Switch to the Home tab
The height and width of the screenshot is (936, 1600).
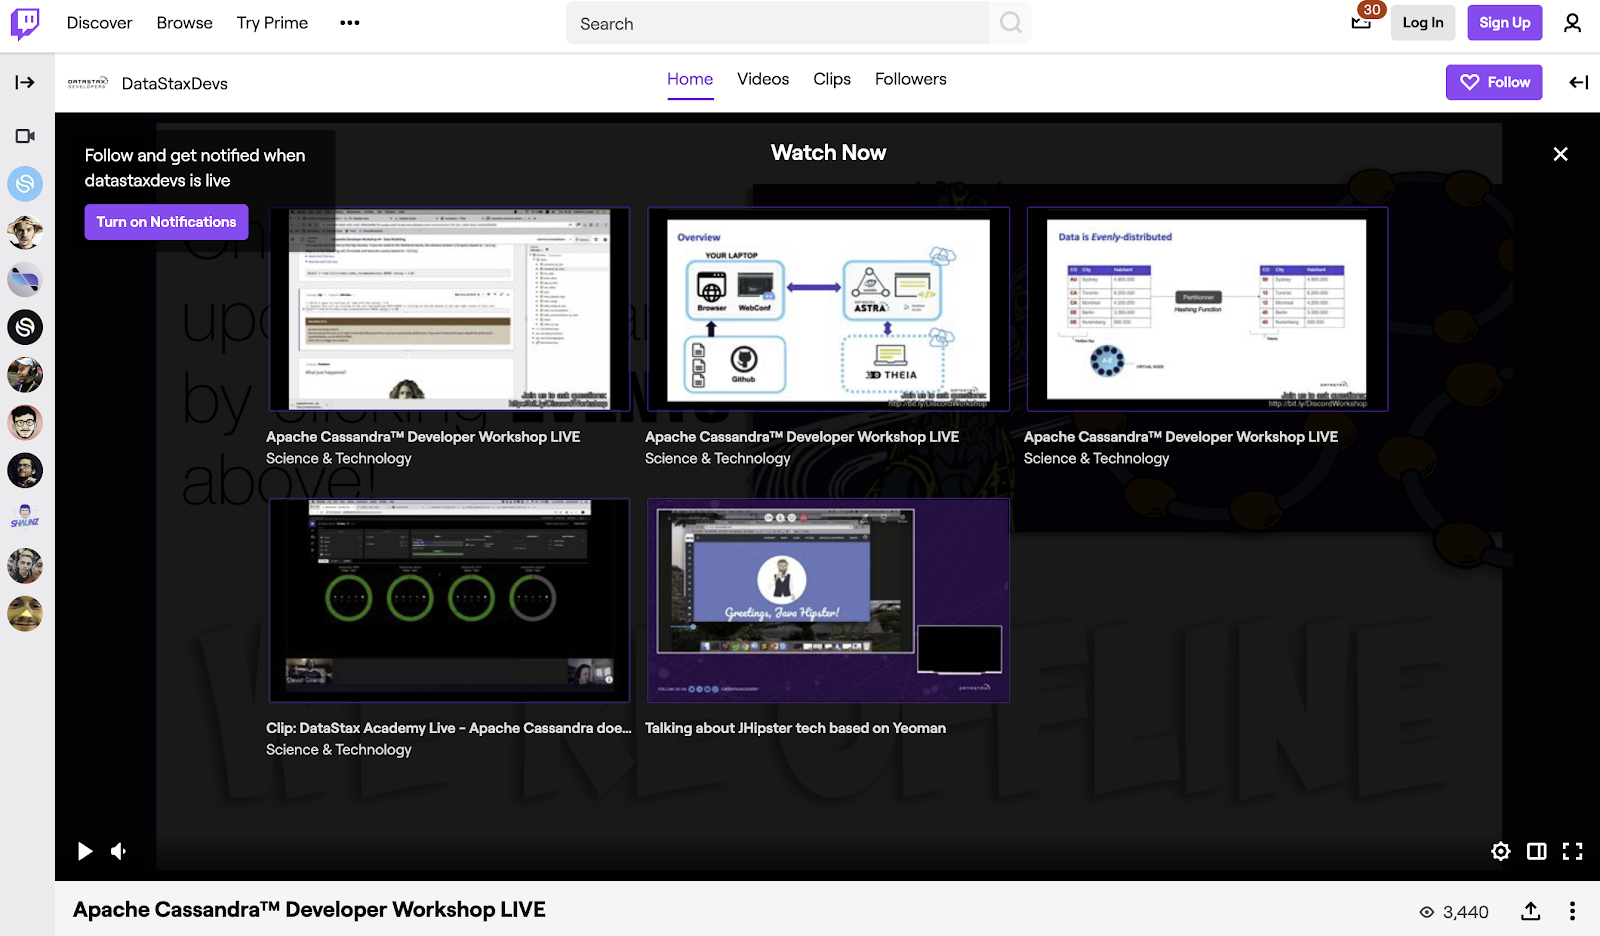click(x=690, y=79)
